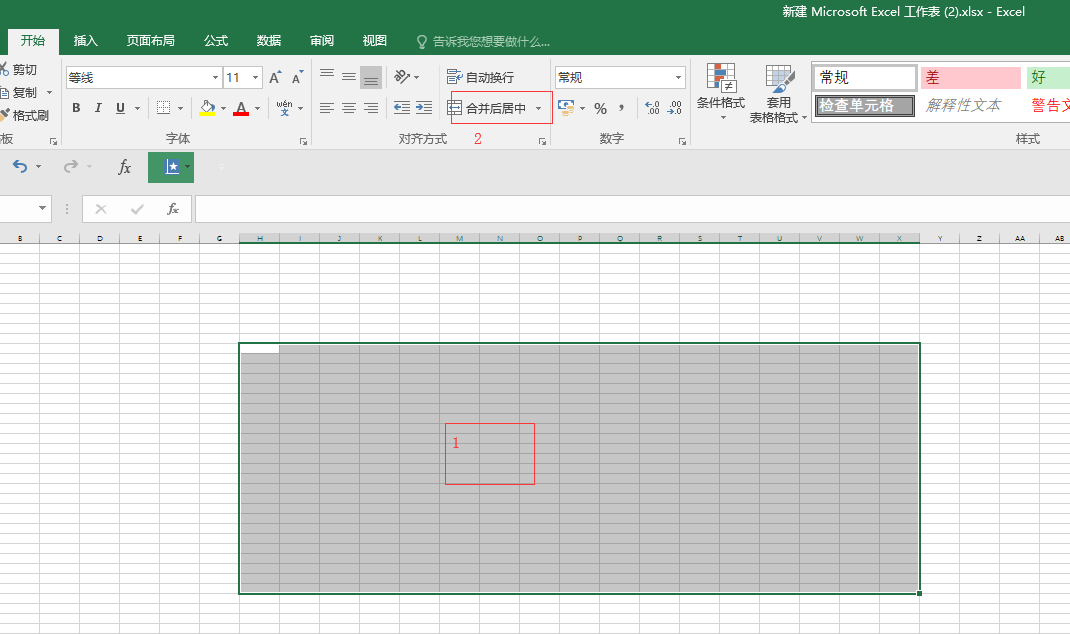The height and width of the screenshot is (634, 1070).
Task: Increase font size with larger A icon
Action: click(x=275, y=78)
